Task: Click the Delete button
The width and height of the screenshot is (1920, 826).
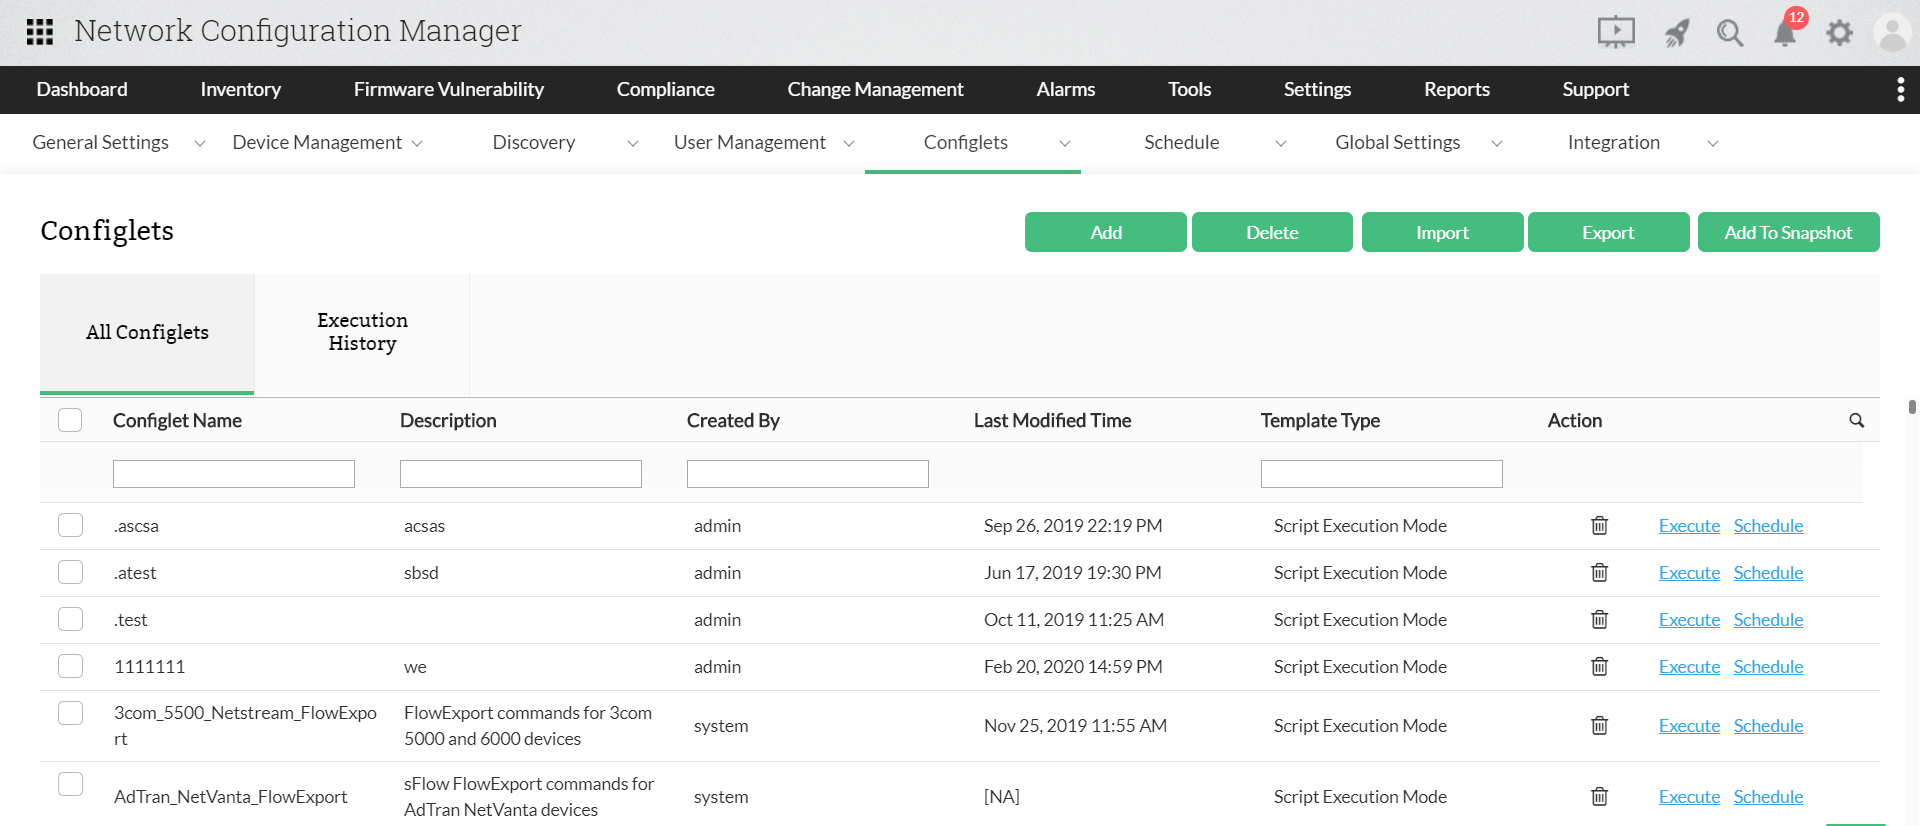Action: [1272, 232]
